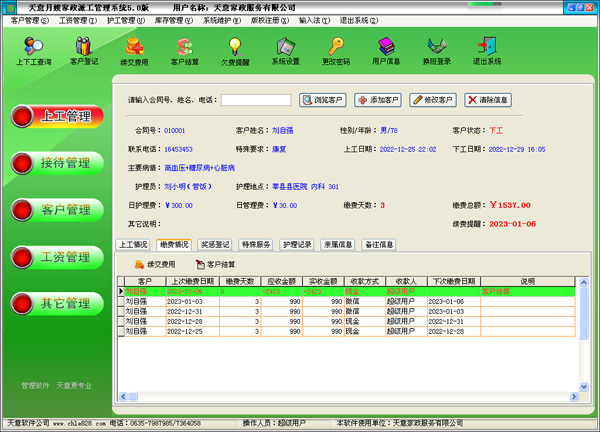600x432 pixels.
Task: Click the 客户登记 toolbar icon
Action: pyautogui.click(x=84, y=50)
